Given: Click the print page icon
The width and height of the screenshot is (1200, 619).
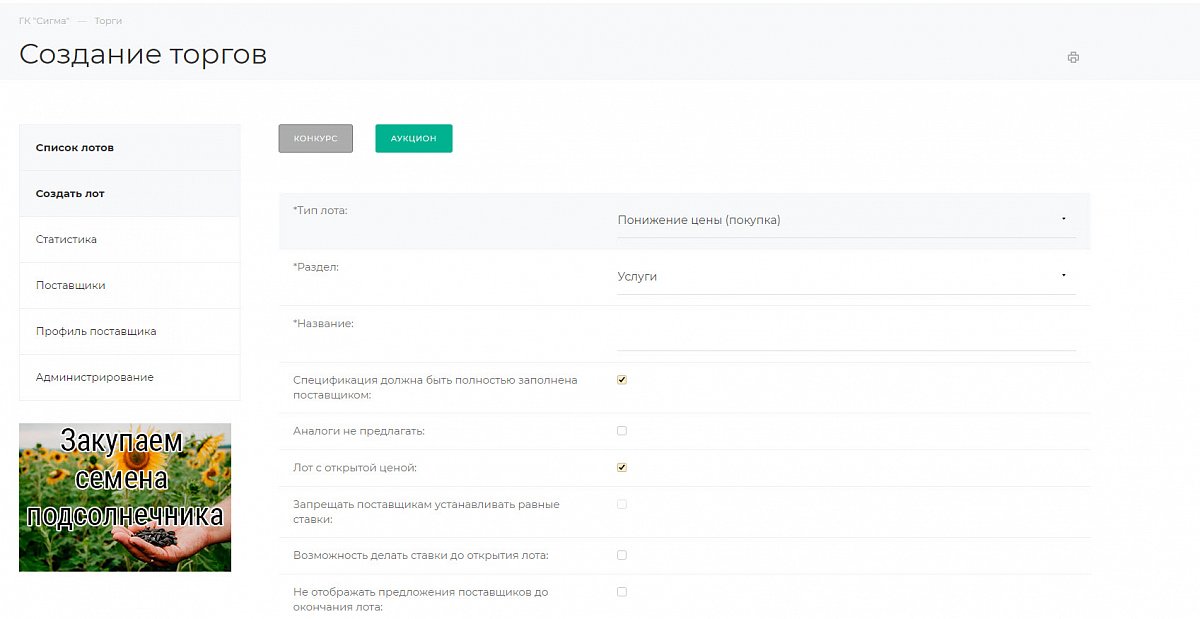Looking at the screenshot, I should (x=1073, y=57).
